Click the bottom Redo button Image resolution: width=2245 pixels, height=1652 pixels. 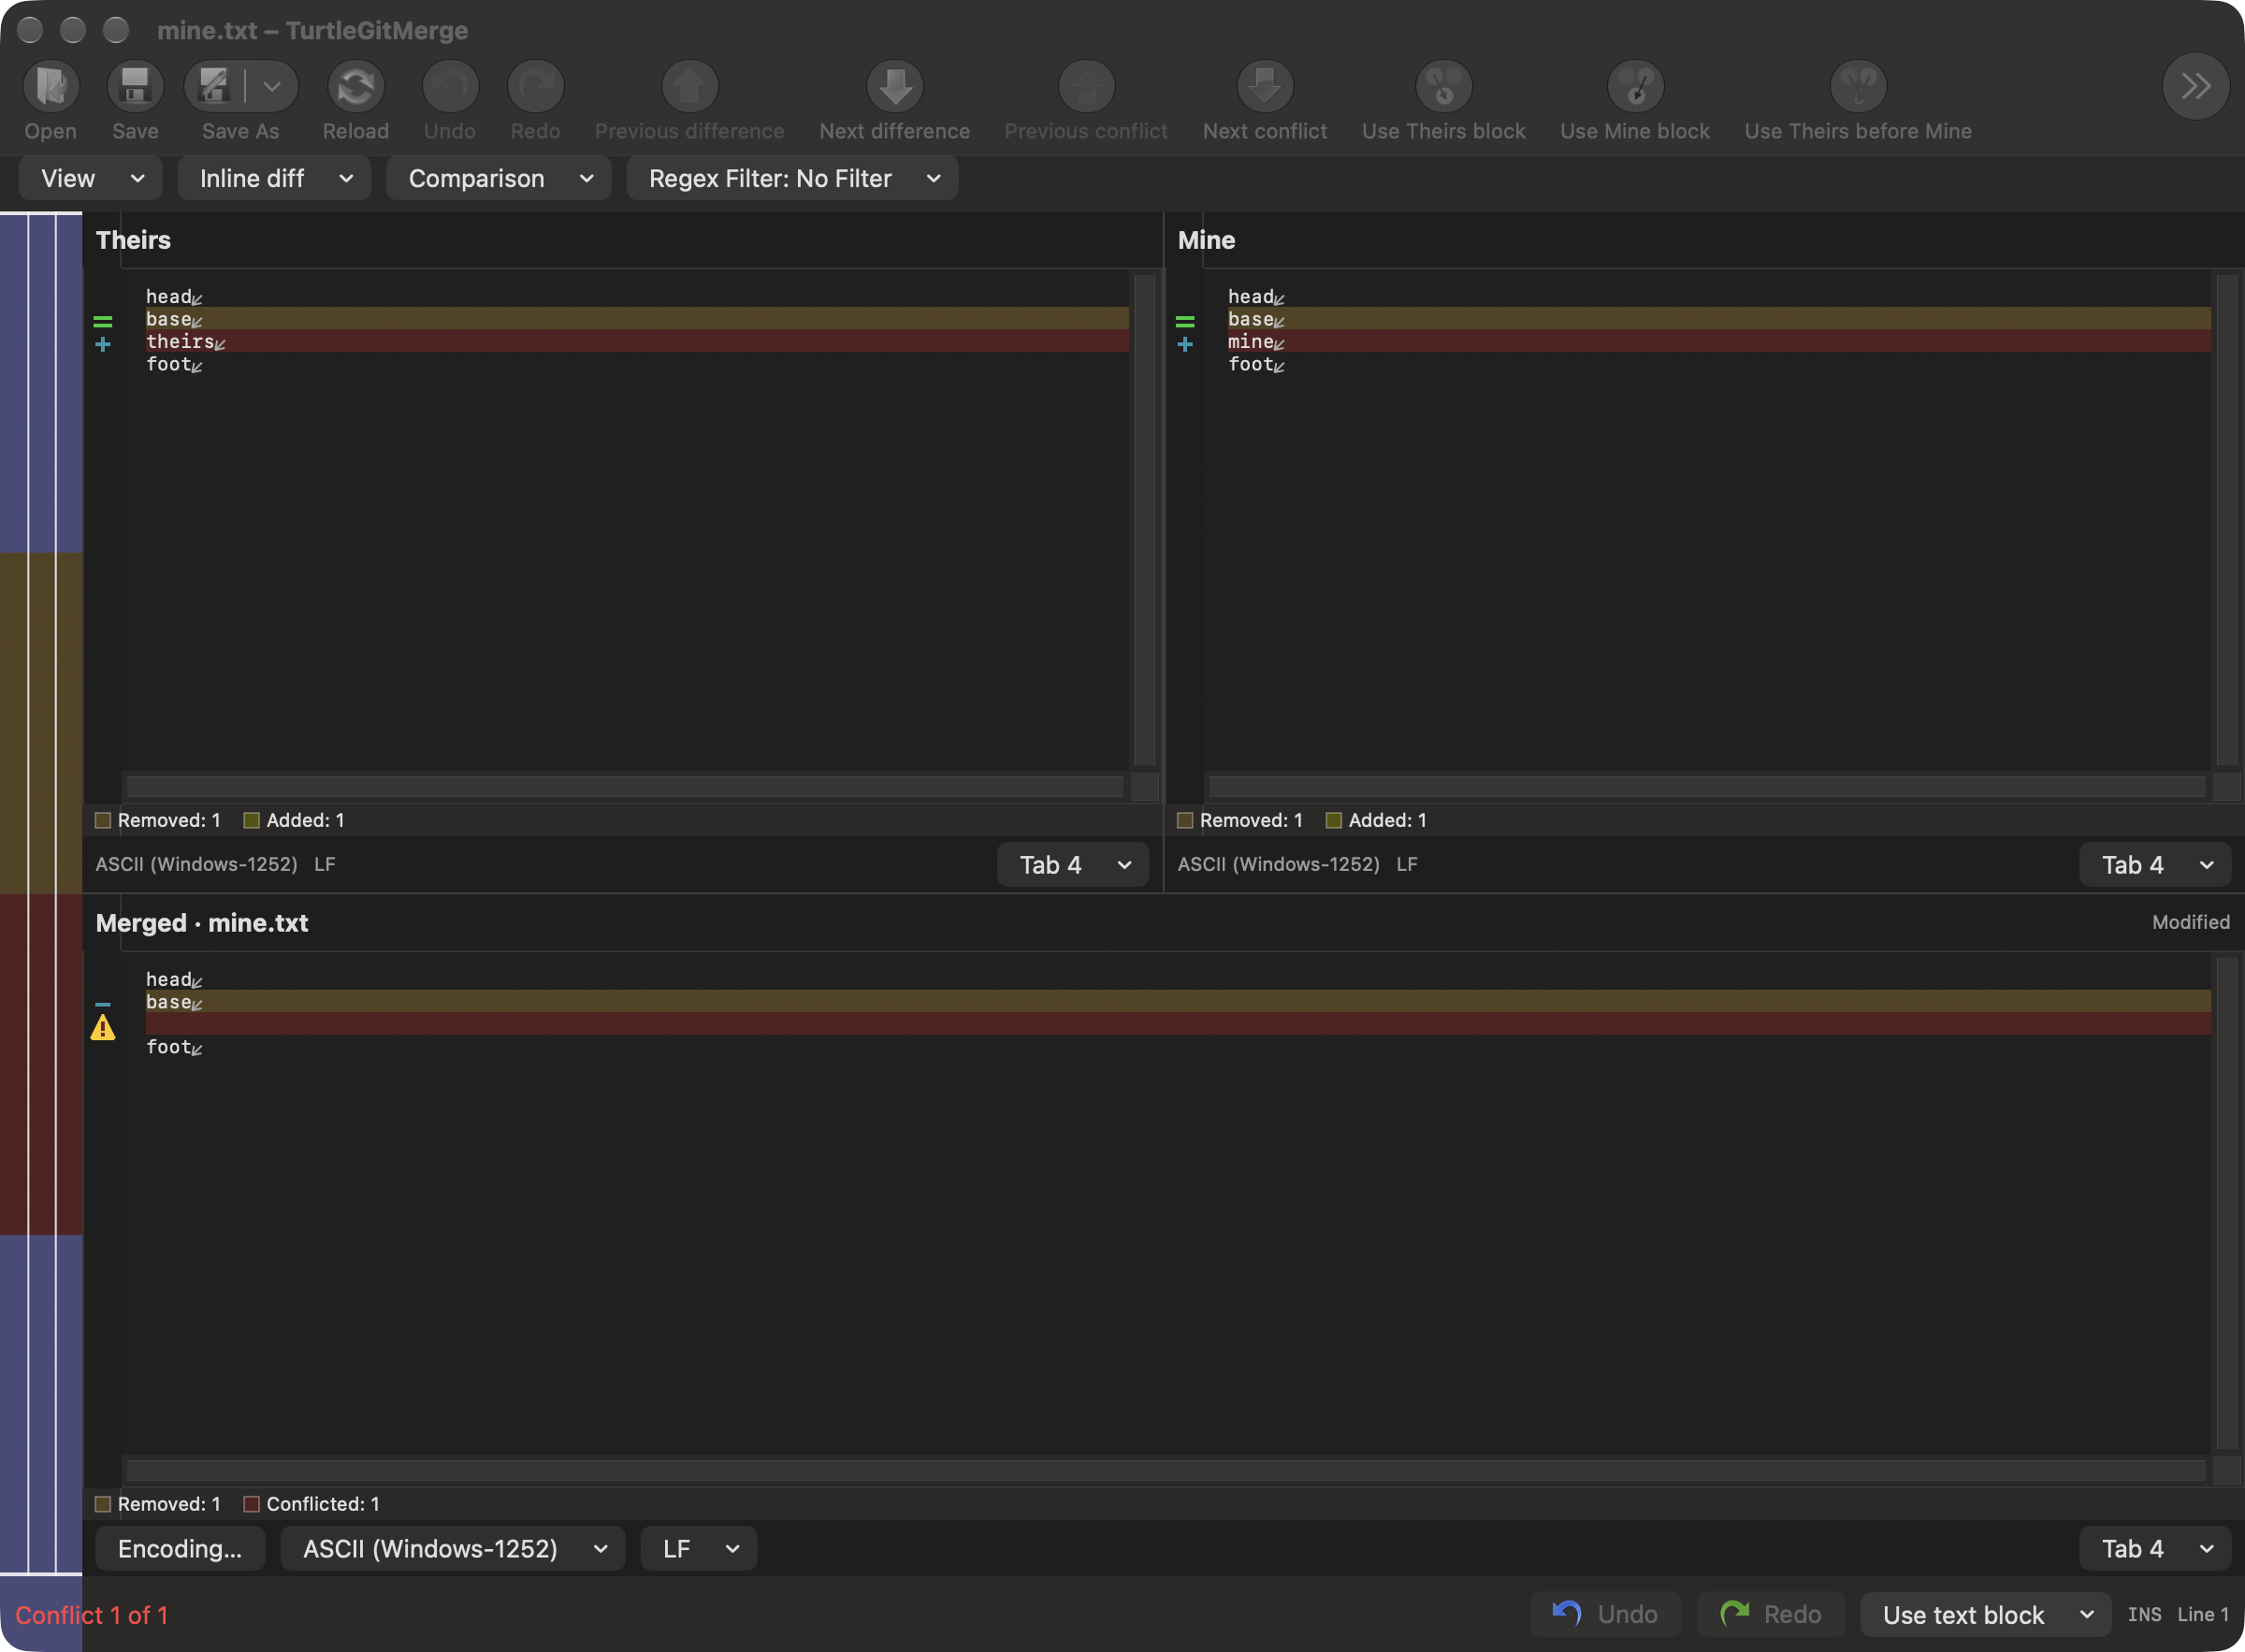coord(1770,1615)
